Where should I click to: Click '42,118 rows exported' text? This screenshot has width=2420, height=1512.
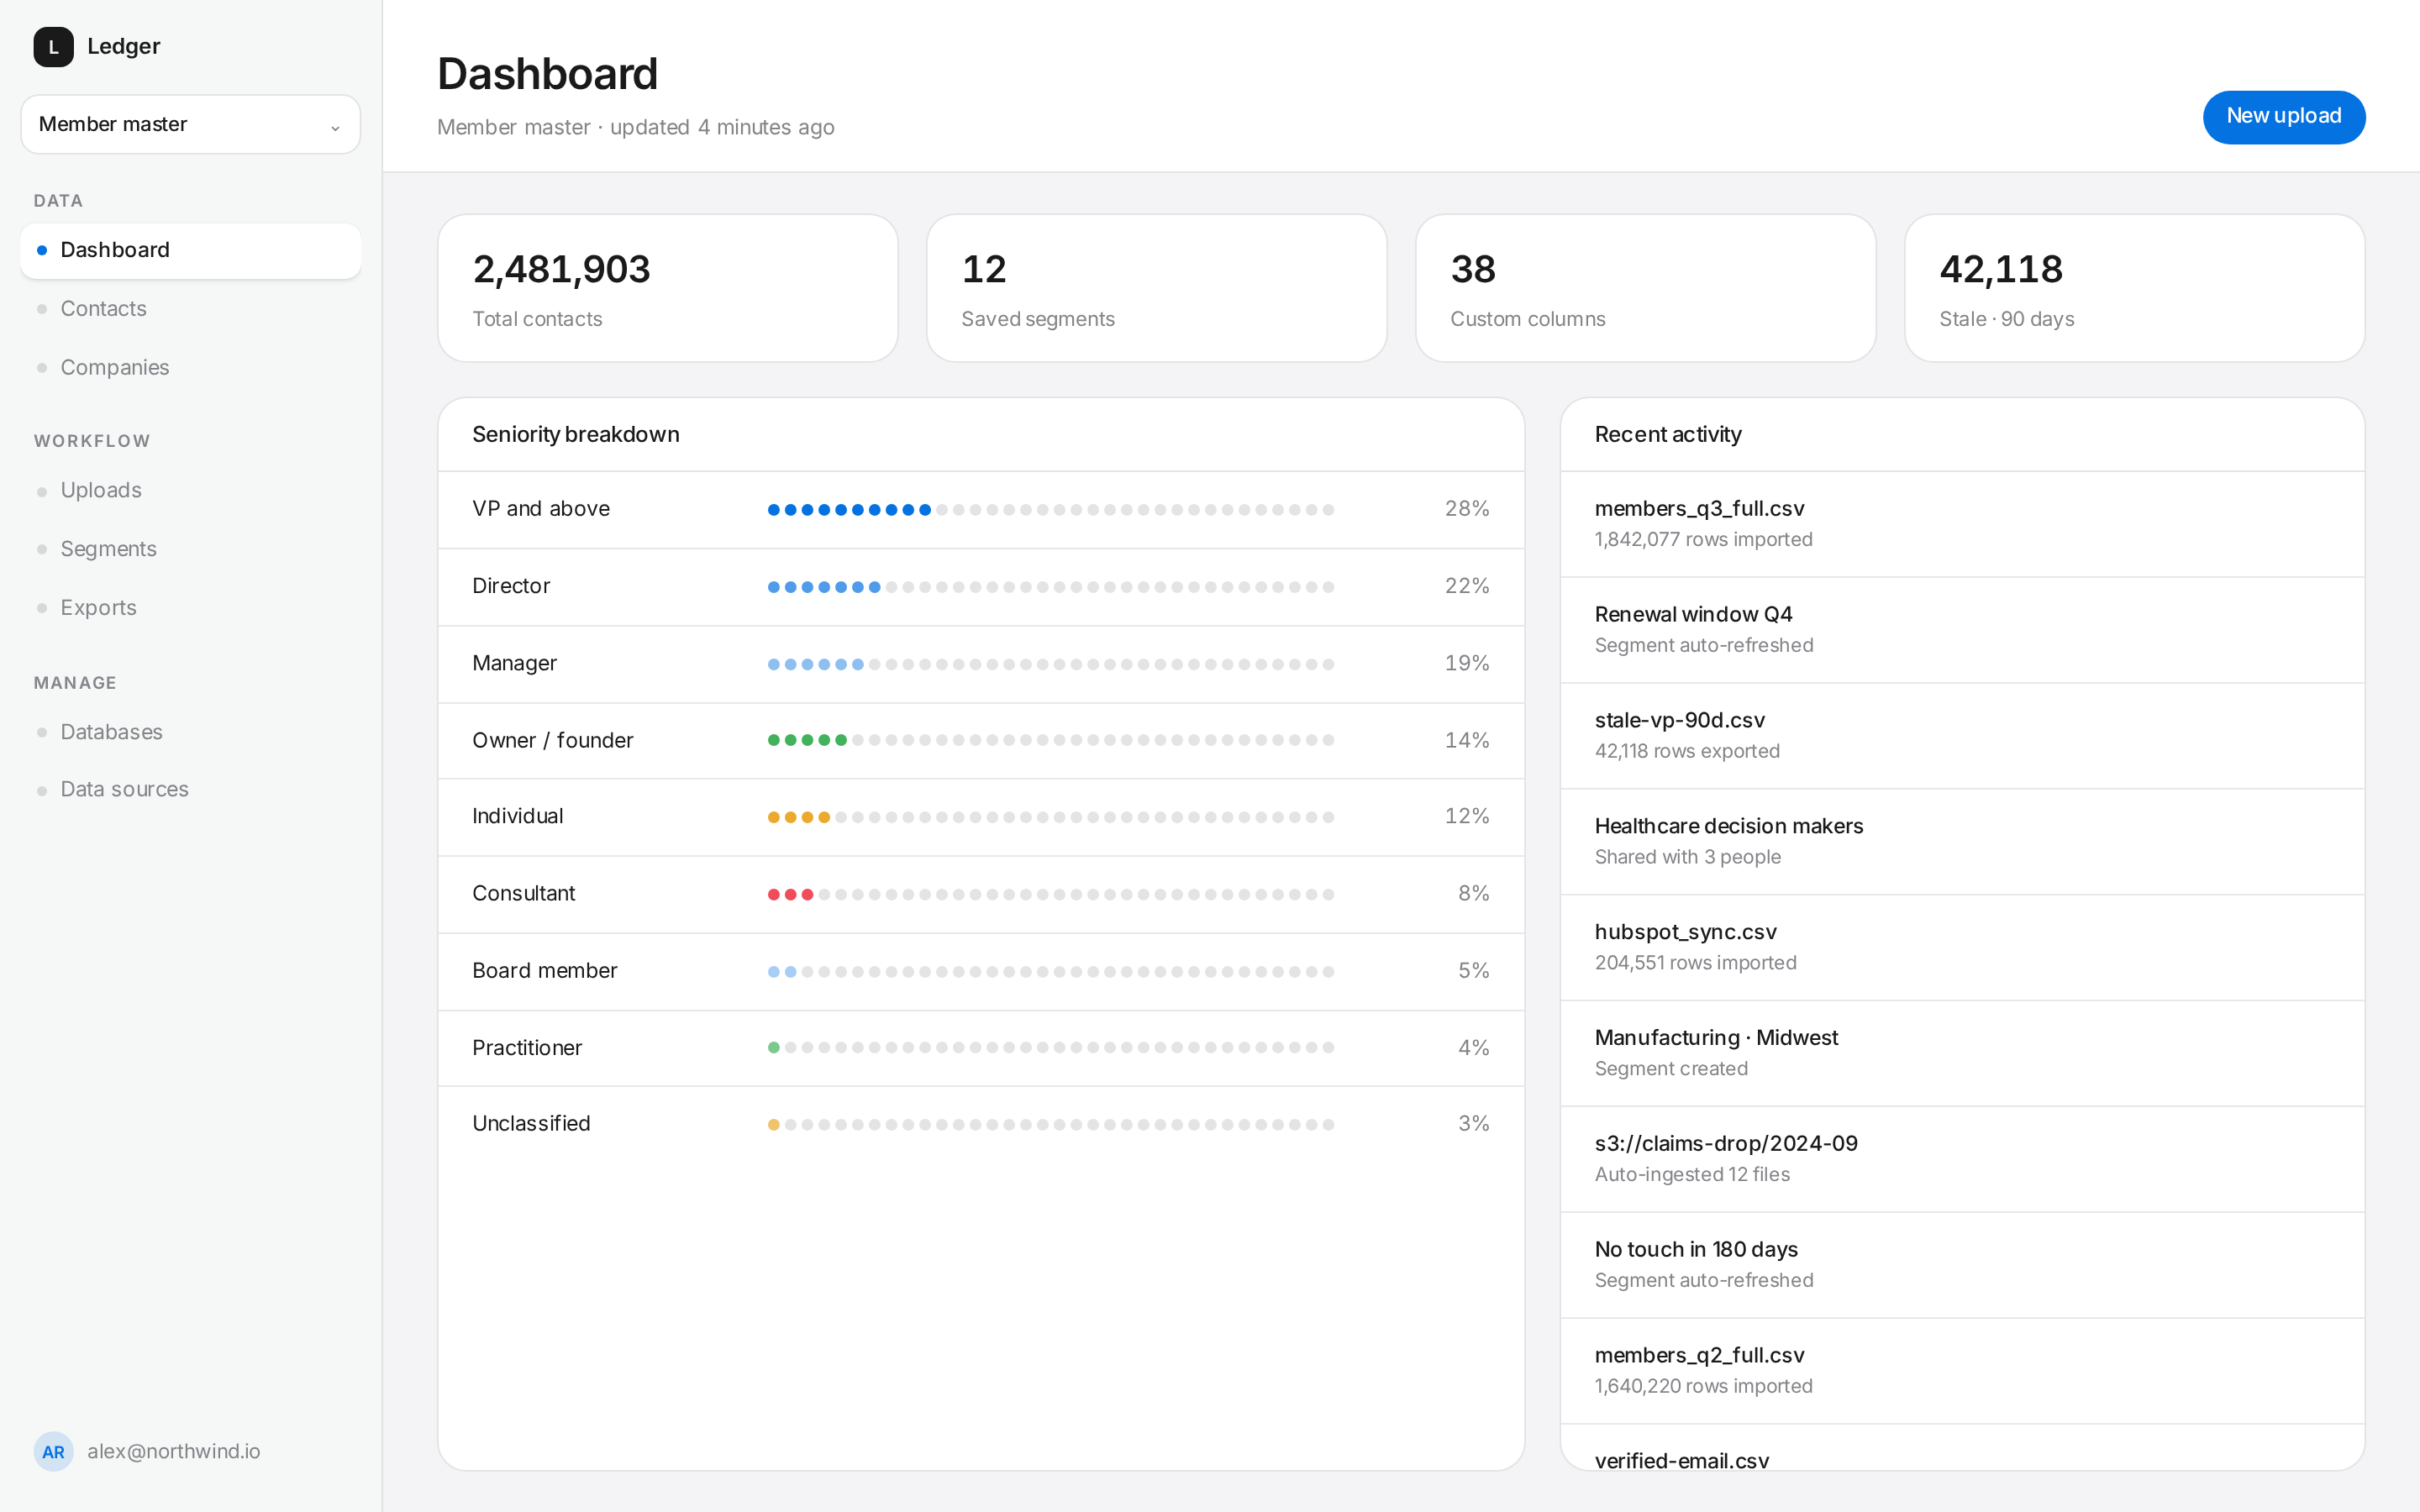[x=1687, y=751]
